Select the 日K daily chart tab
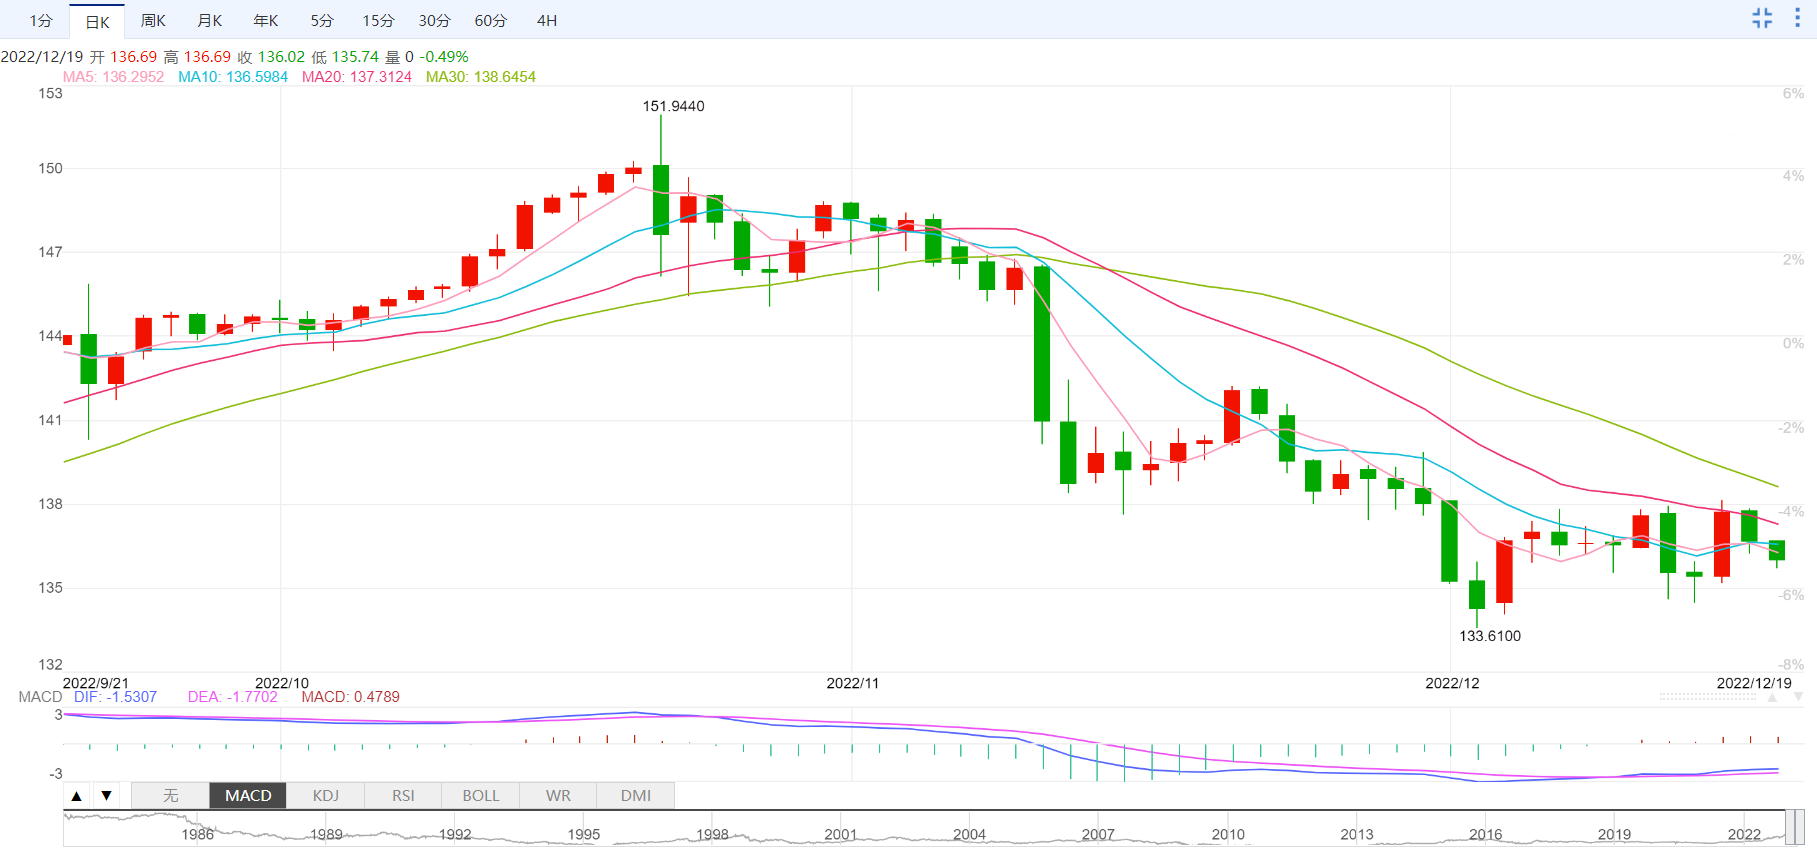Screen dimensions: 1817x867 click(97, 21)
